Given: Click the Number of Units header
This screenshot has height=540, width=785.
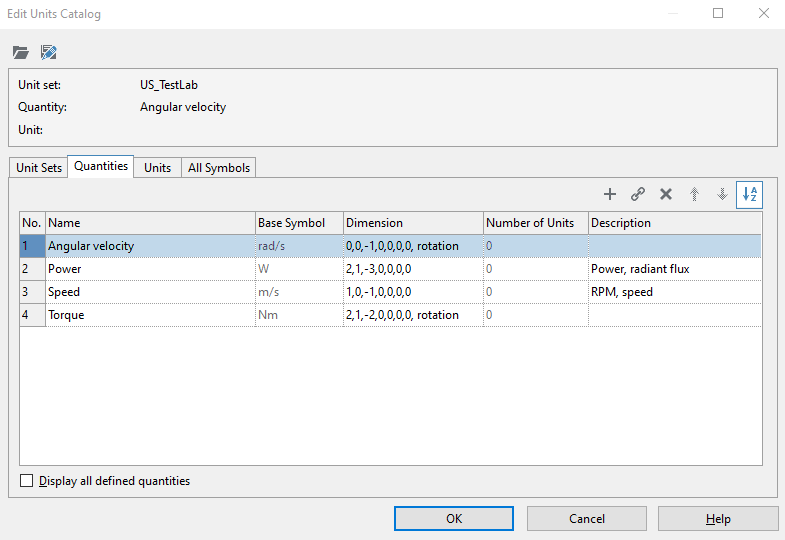Looking at the screenshot, I should click(536, 223).
